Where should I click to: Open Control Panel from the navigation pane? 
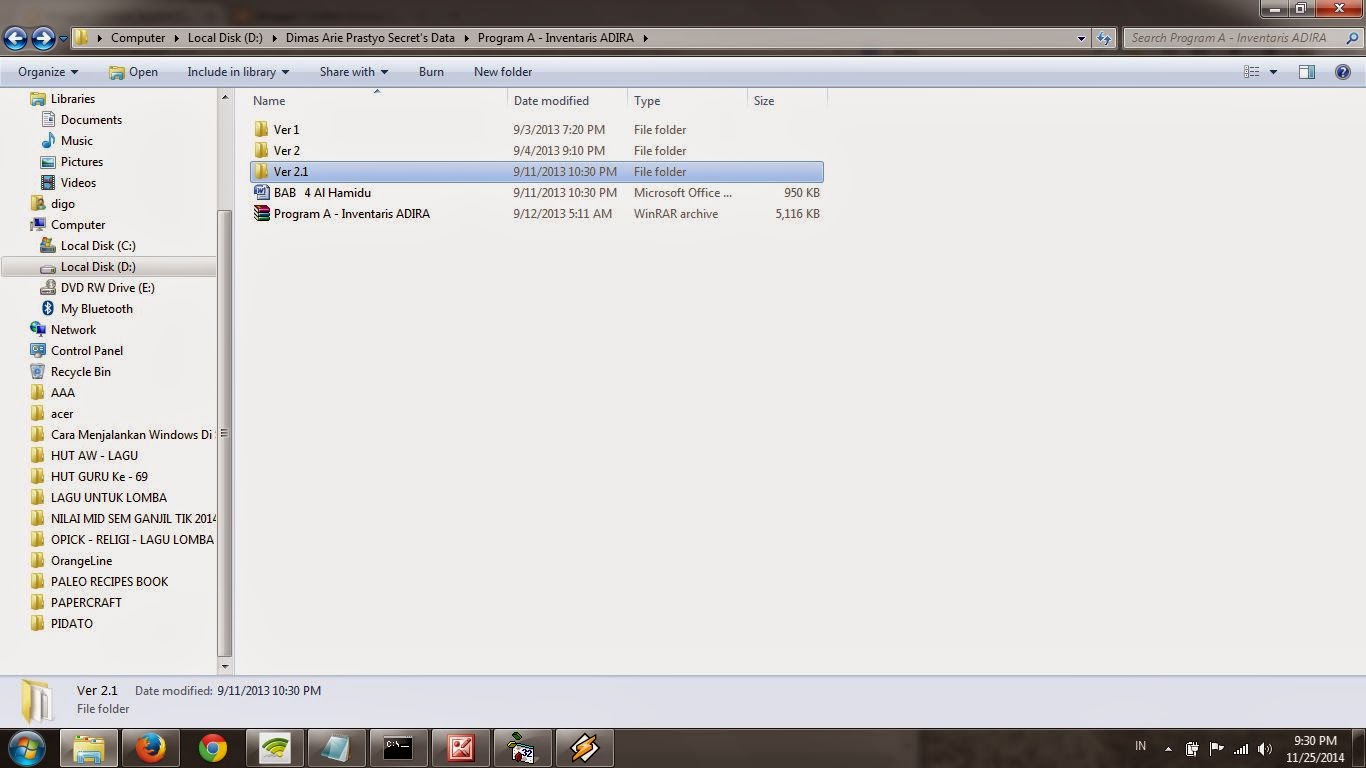click(x=86, y=351)
